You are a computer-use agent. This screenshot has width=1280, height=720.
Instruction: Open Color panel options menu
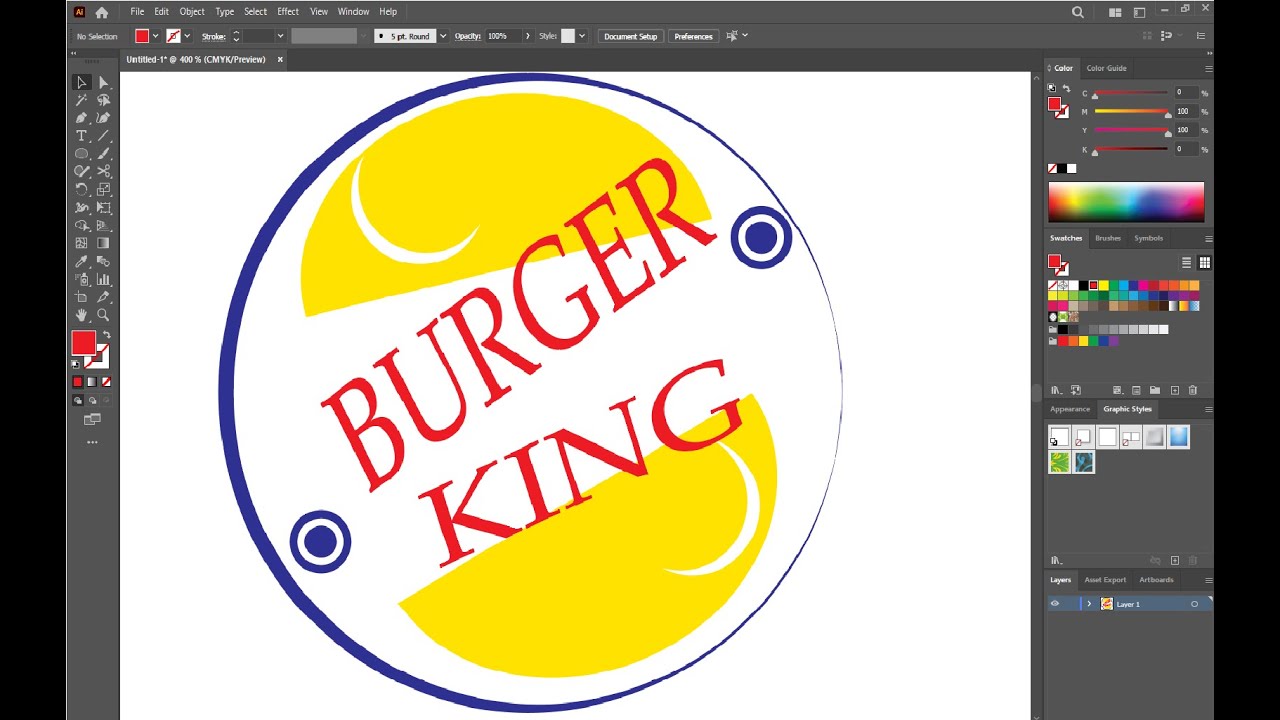tap(1208, 68)
